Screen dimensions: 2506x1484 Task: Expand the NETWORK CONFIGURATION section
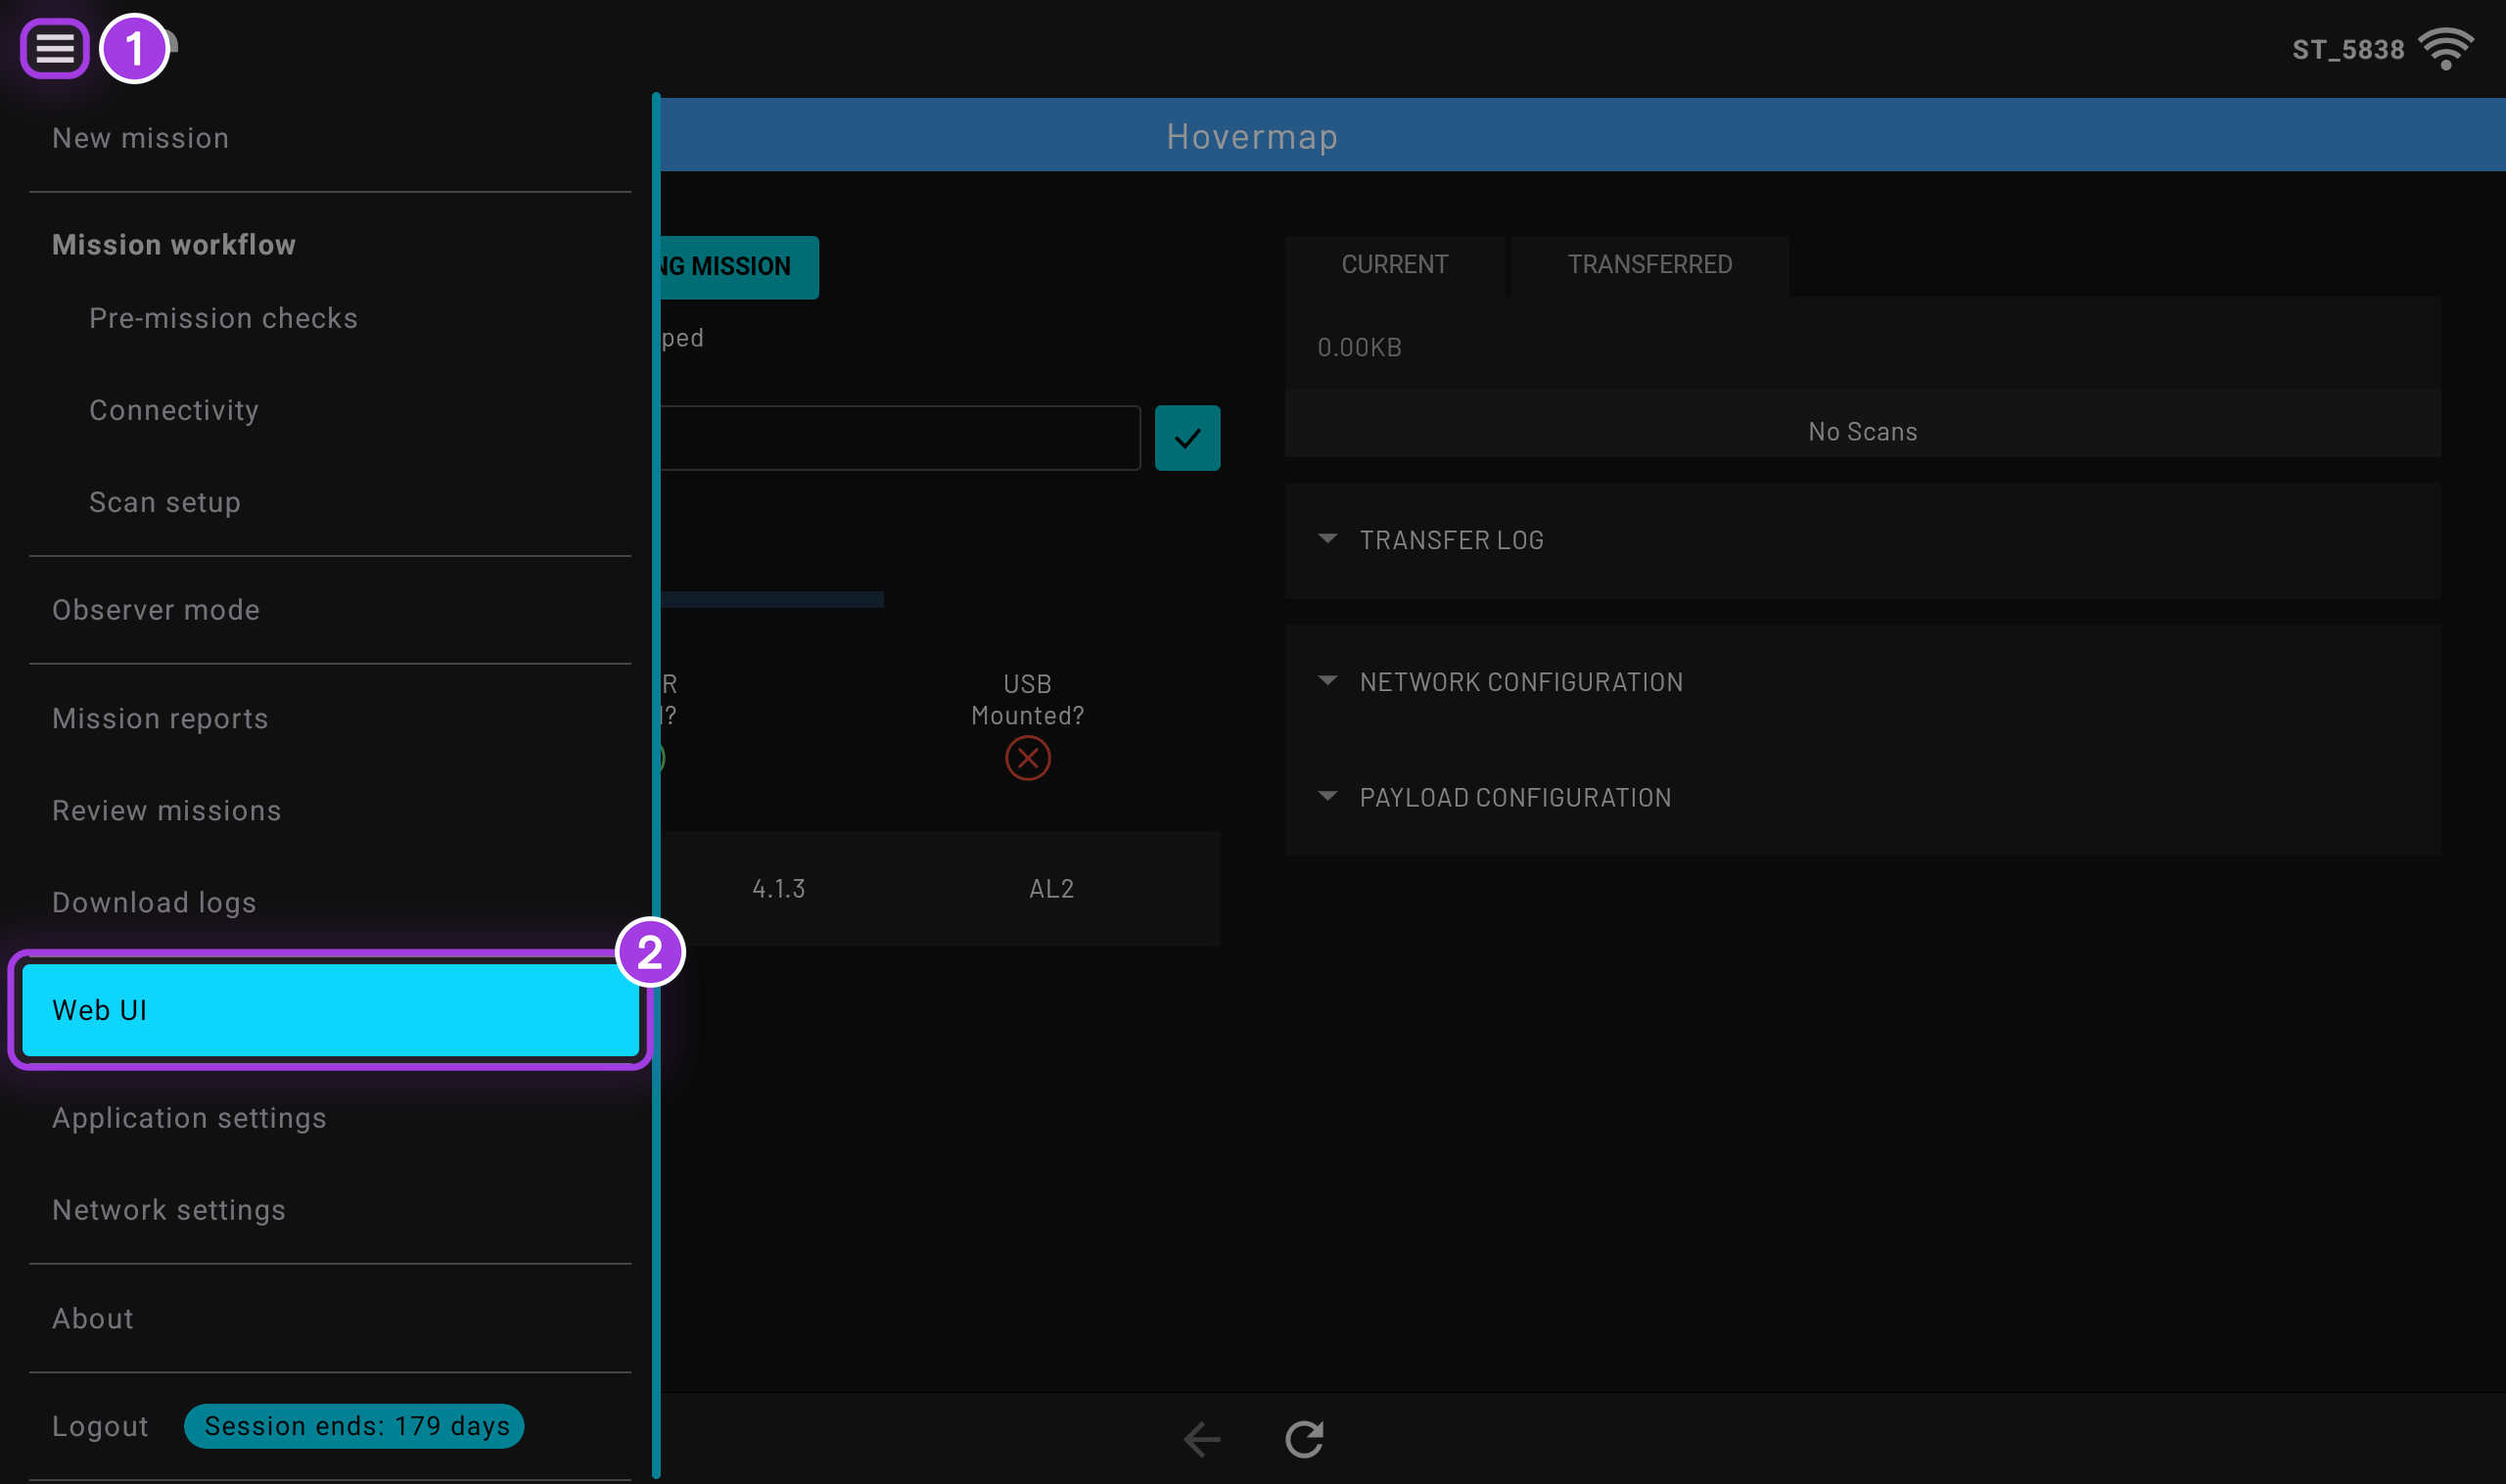(1862, 682)
